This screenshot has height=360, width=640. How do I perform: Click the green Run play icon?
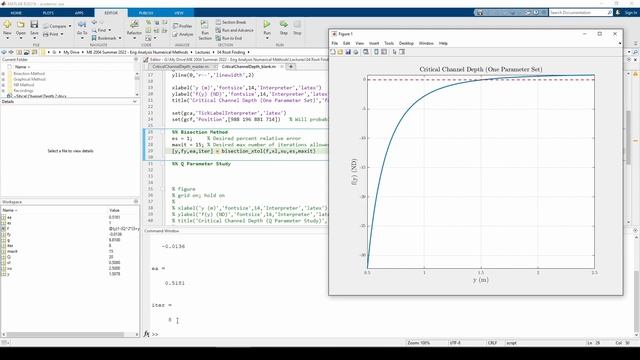[x=267, y=24]
